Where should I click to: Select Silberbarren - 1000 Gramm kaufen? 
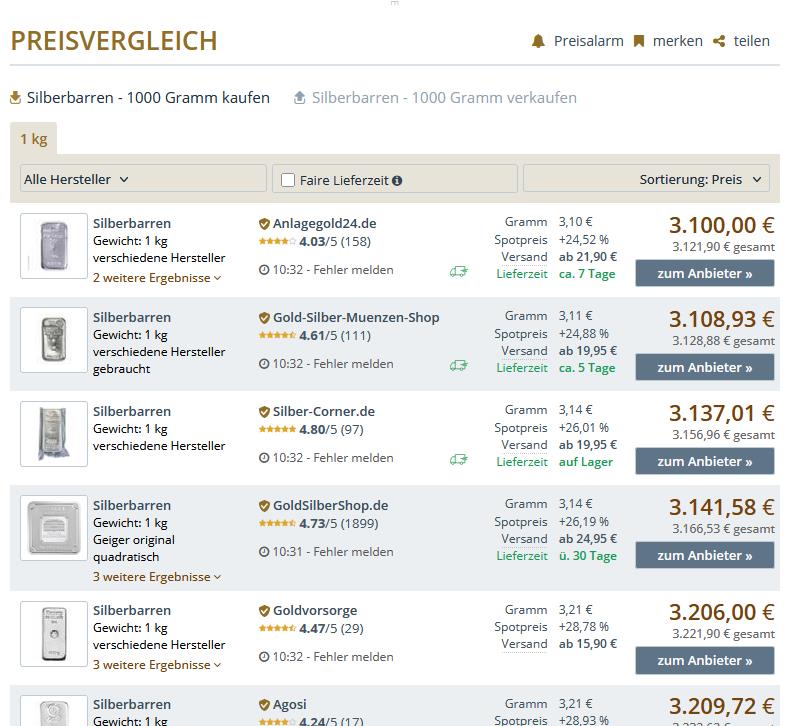point(148,98)
